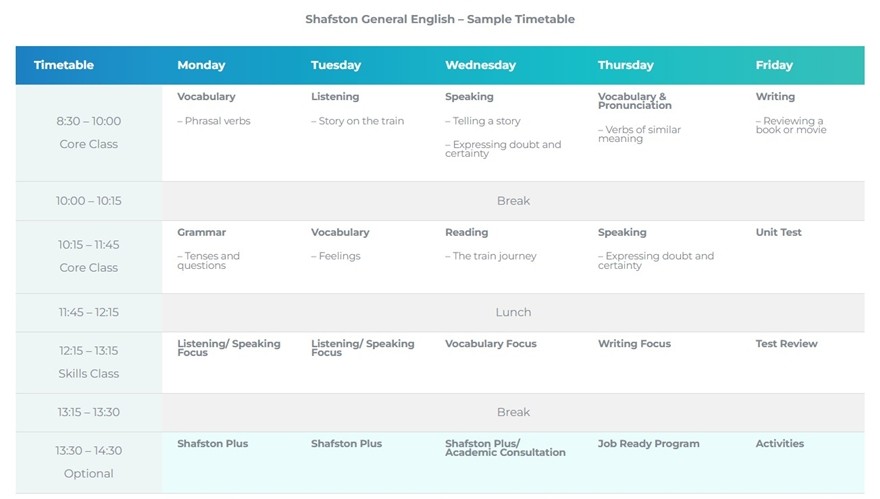Select the Vocabulary Focus skills class
Screen dimensions: 880x499
490,343
